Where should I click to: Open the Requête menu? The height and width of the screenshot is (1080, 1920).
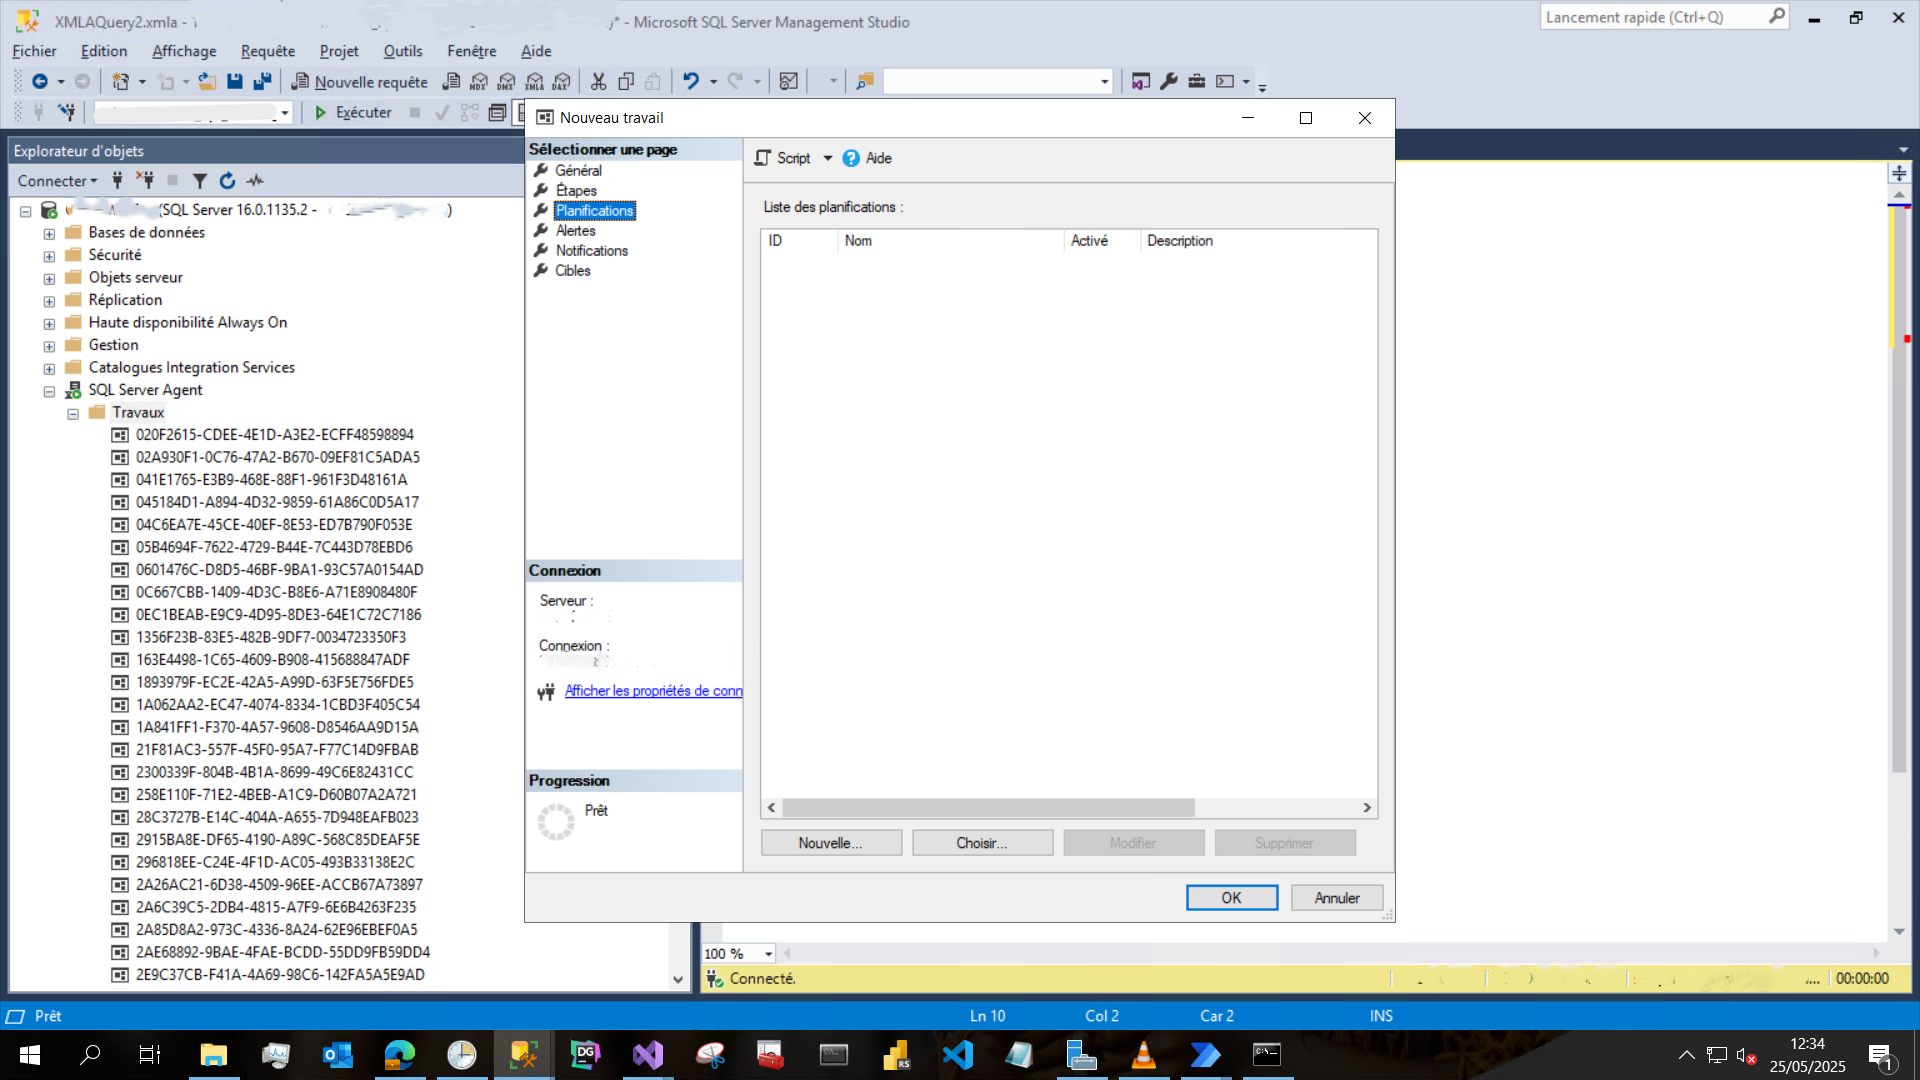point(268,51)
